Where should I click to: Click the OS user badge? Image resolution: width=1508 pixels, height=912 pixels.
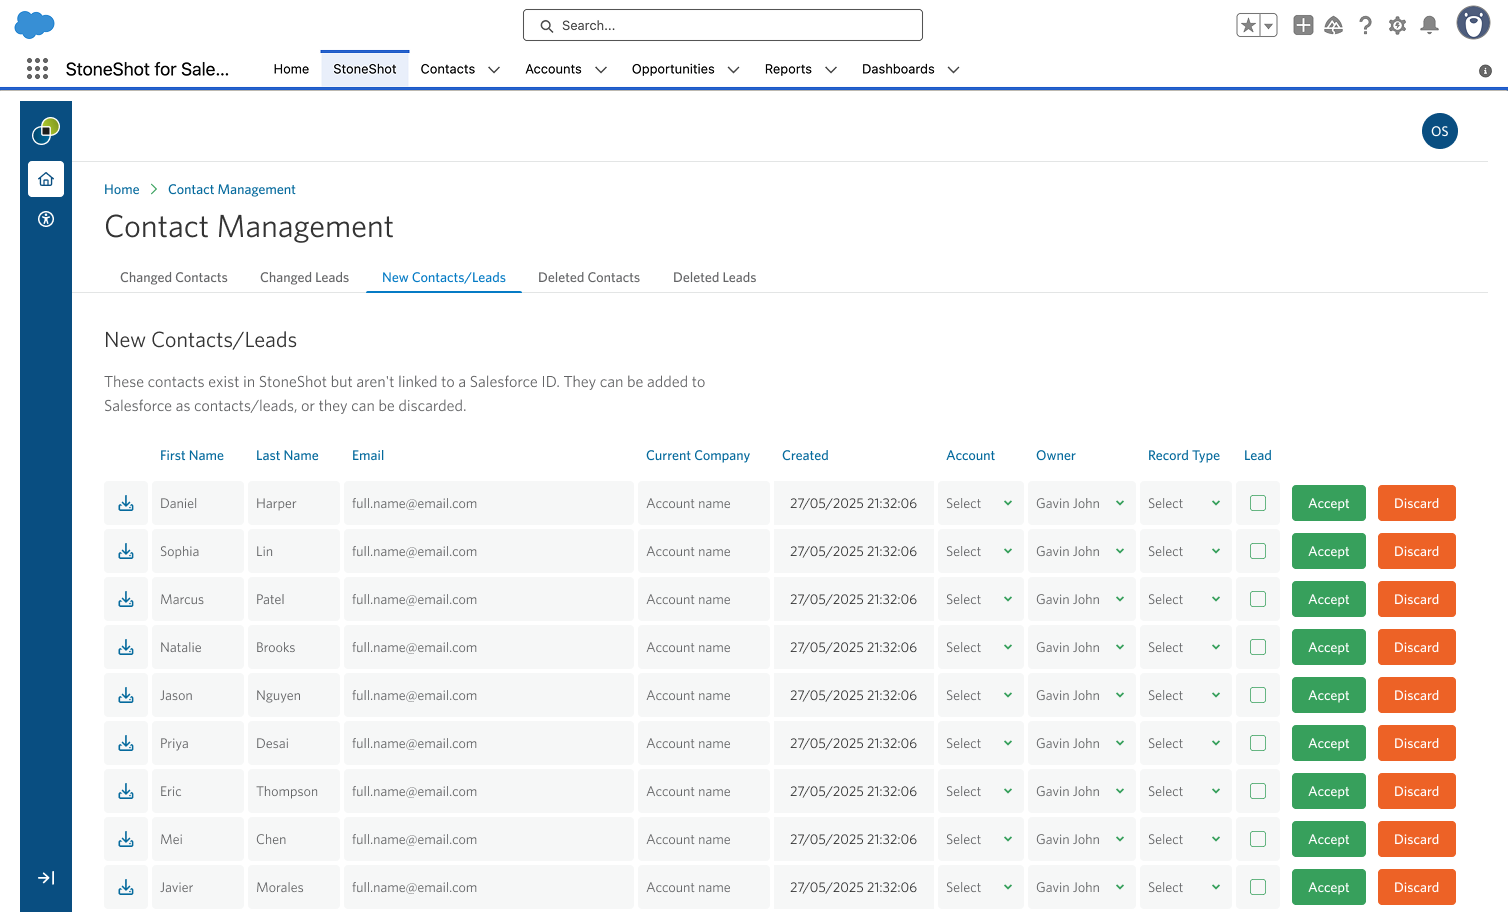click(x=1440, y=131)
